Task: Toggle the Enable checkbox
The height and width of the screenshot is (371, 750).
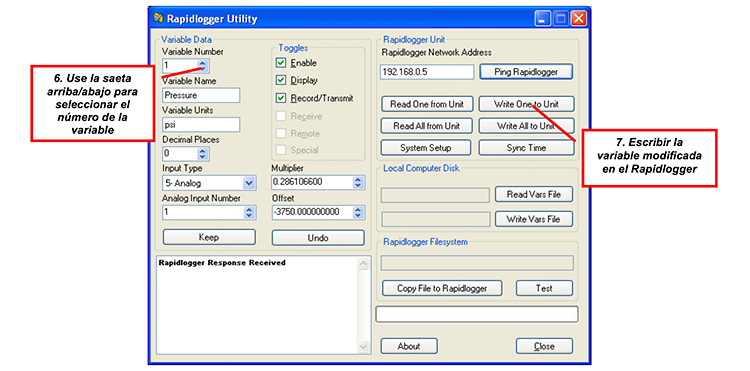Action: pos(281,63)
